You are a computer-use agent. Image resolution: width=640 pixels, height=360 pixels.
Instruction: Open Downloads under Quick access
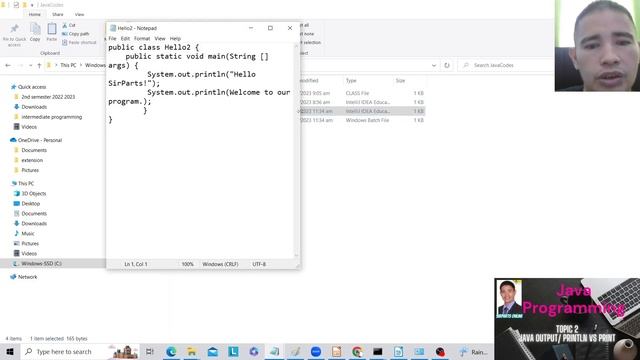click(34, 107)
